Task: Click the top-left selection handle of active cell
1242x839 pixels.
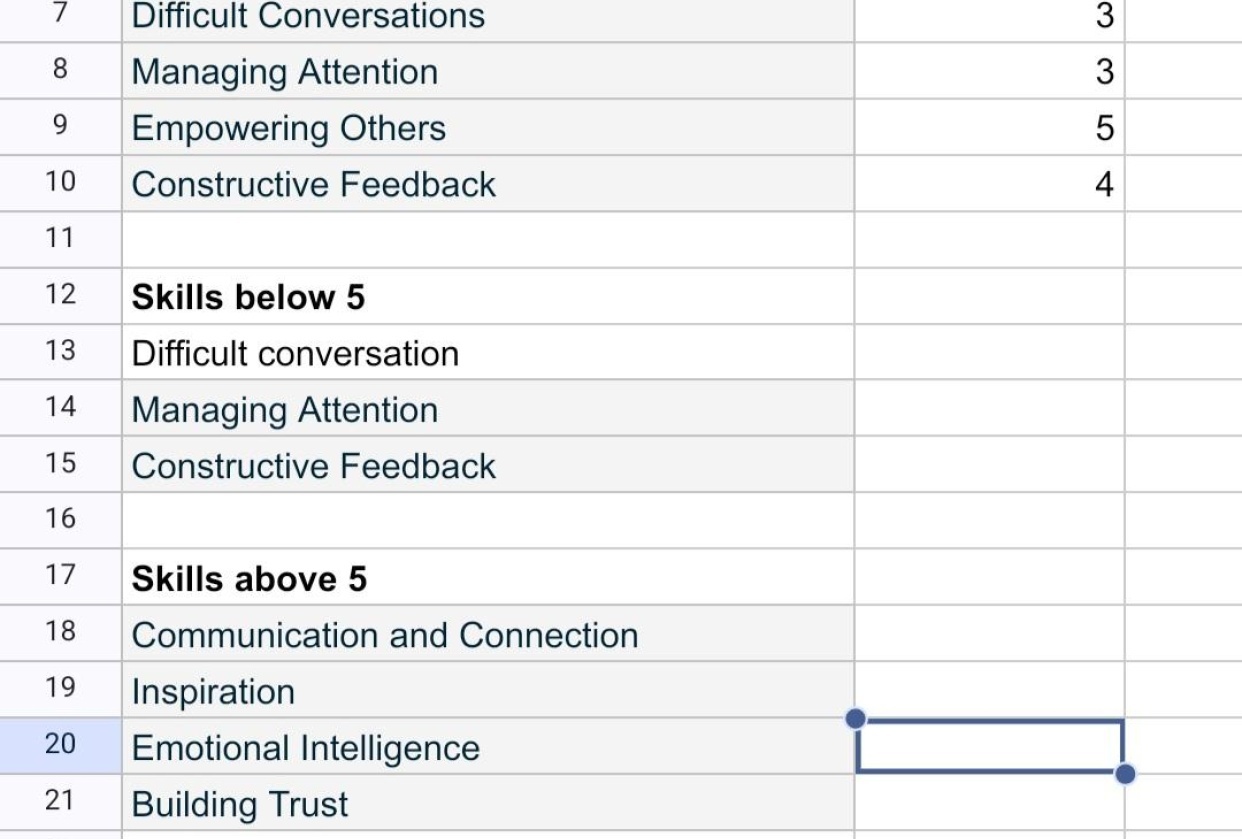Action: pos(855,718)
